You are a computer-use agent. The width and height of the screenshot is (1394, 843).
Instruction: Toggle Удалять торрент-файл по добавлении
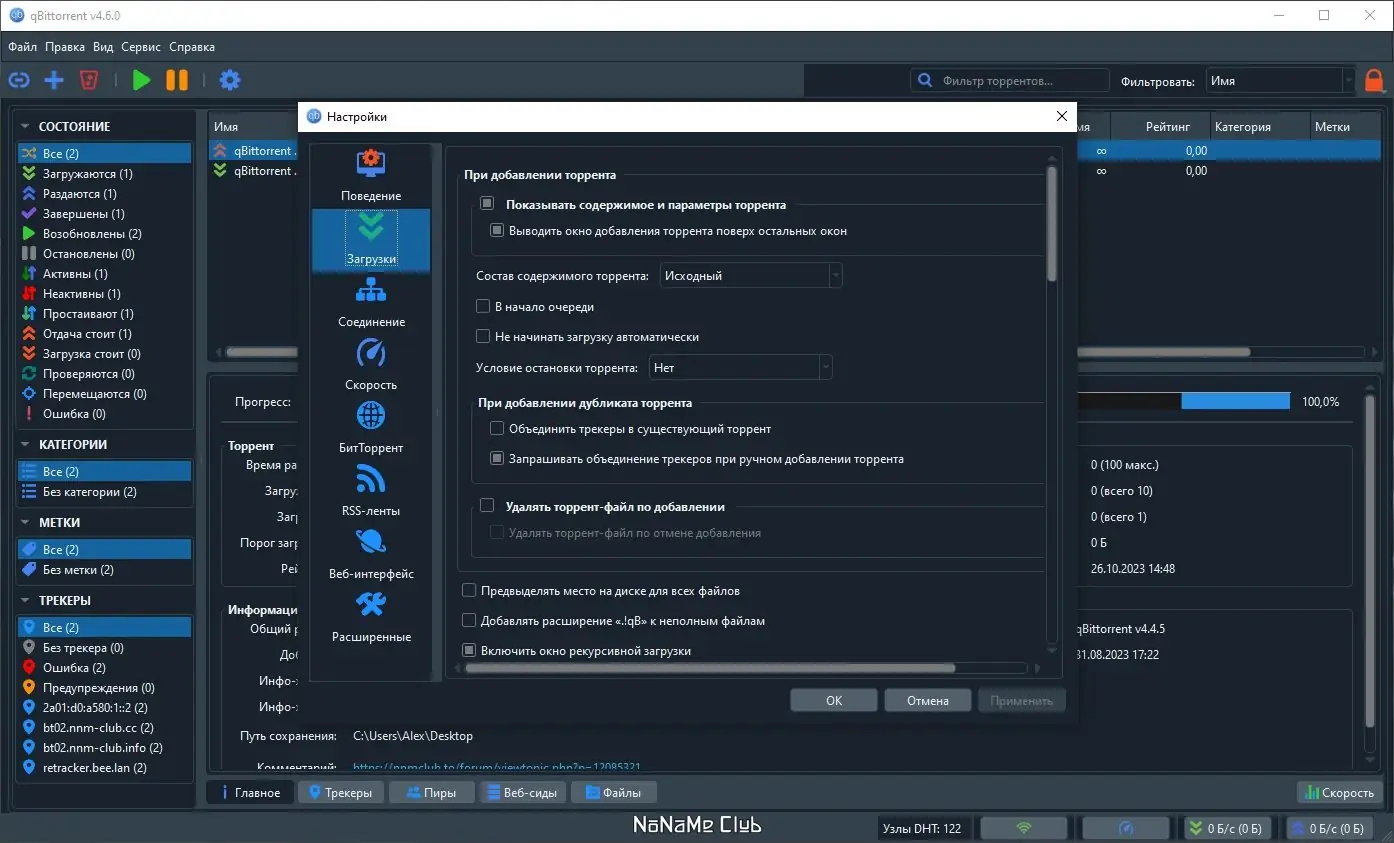click(x=487, y=505)
